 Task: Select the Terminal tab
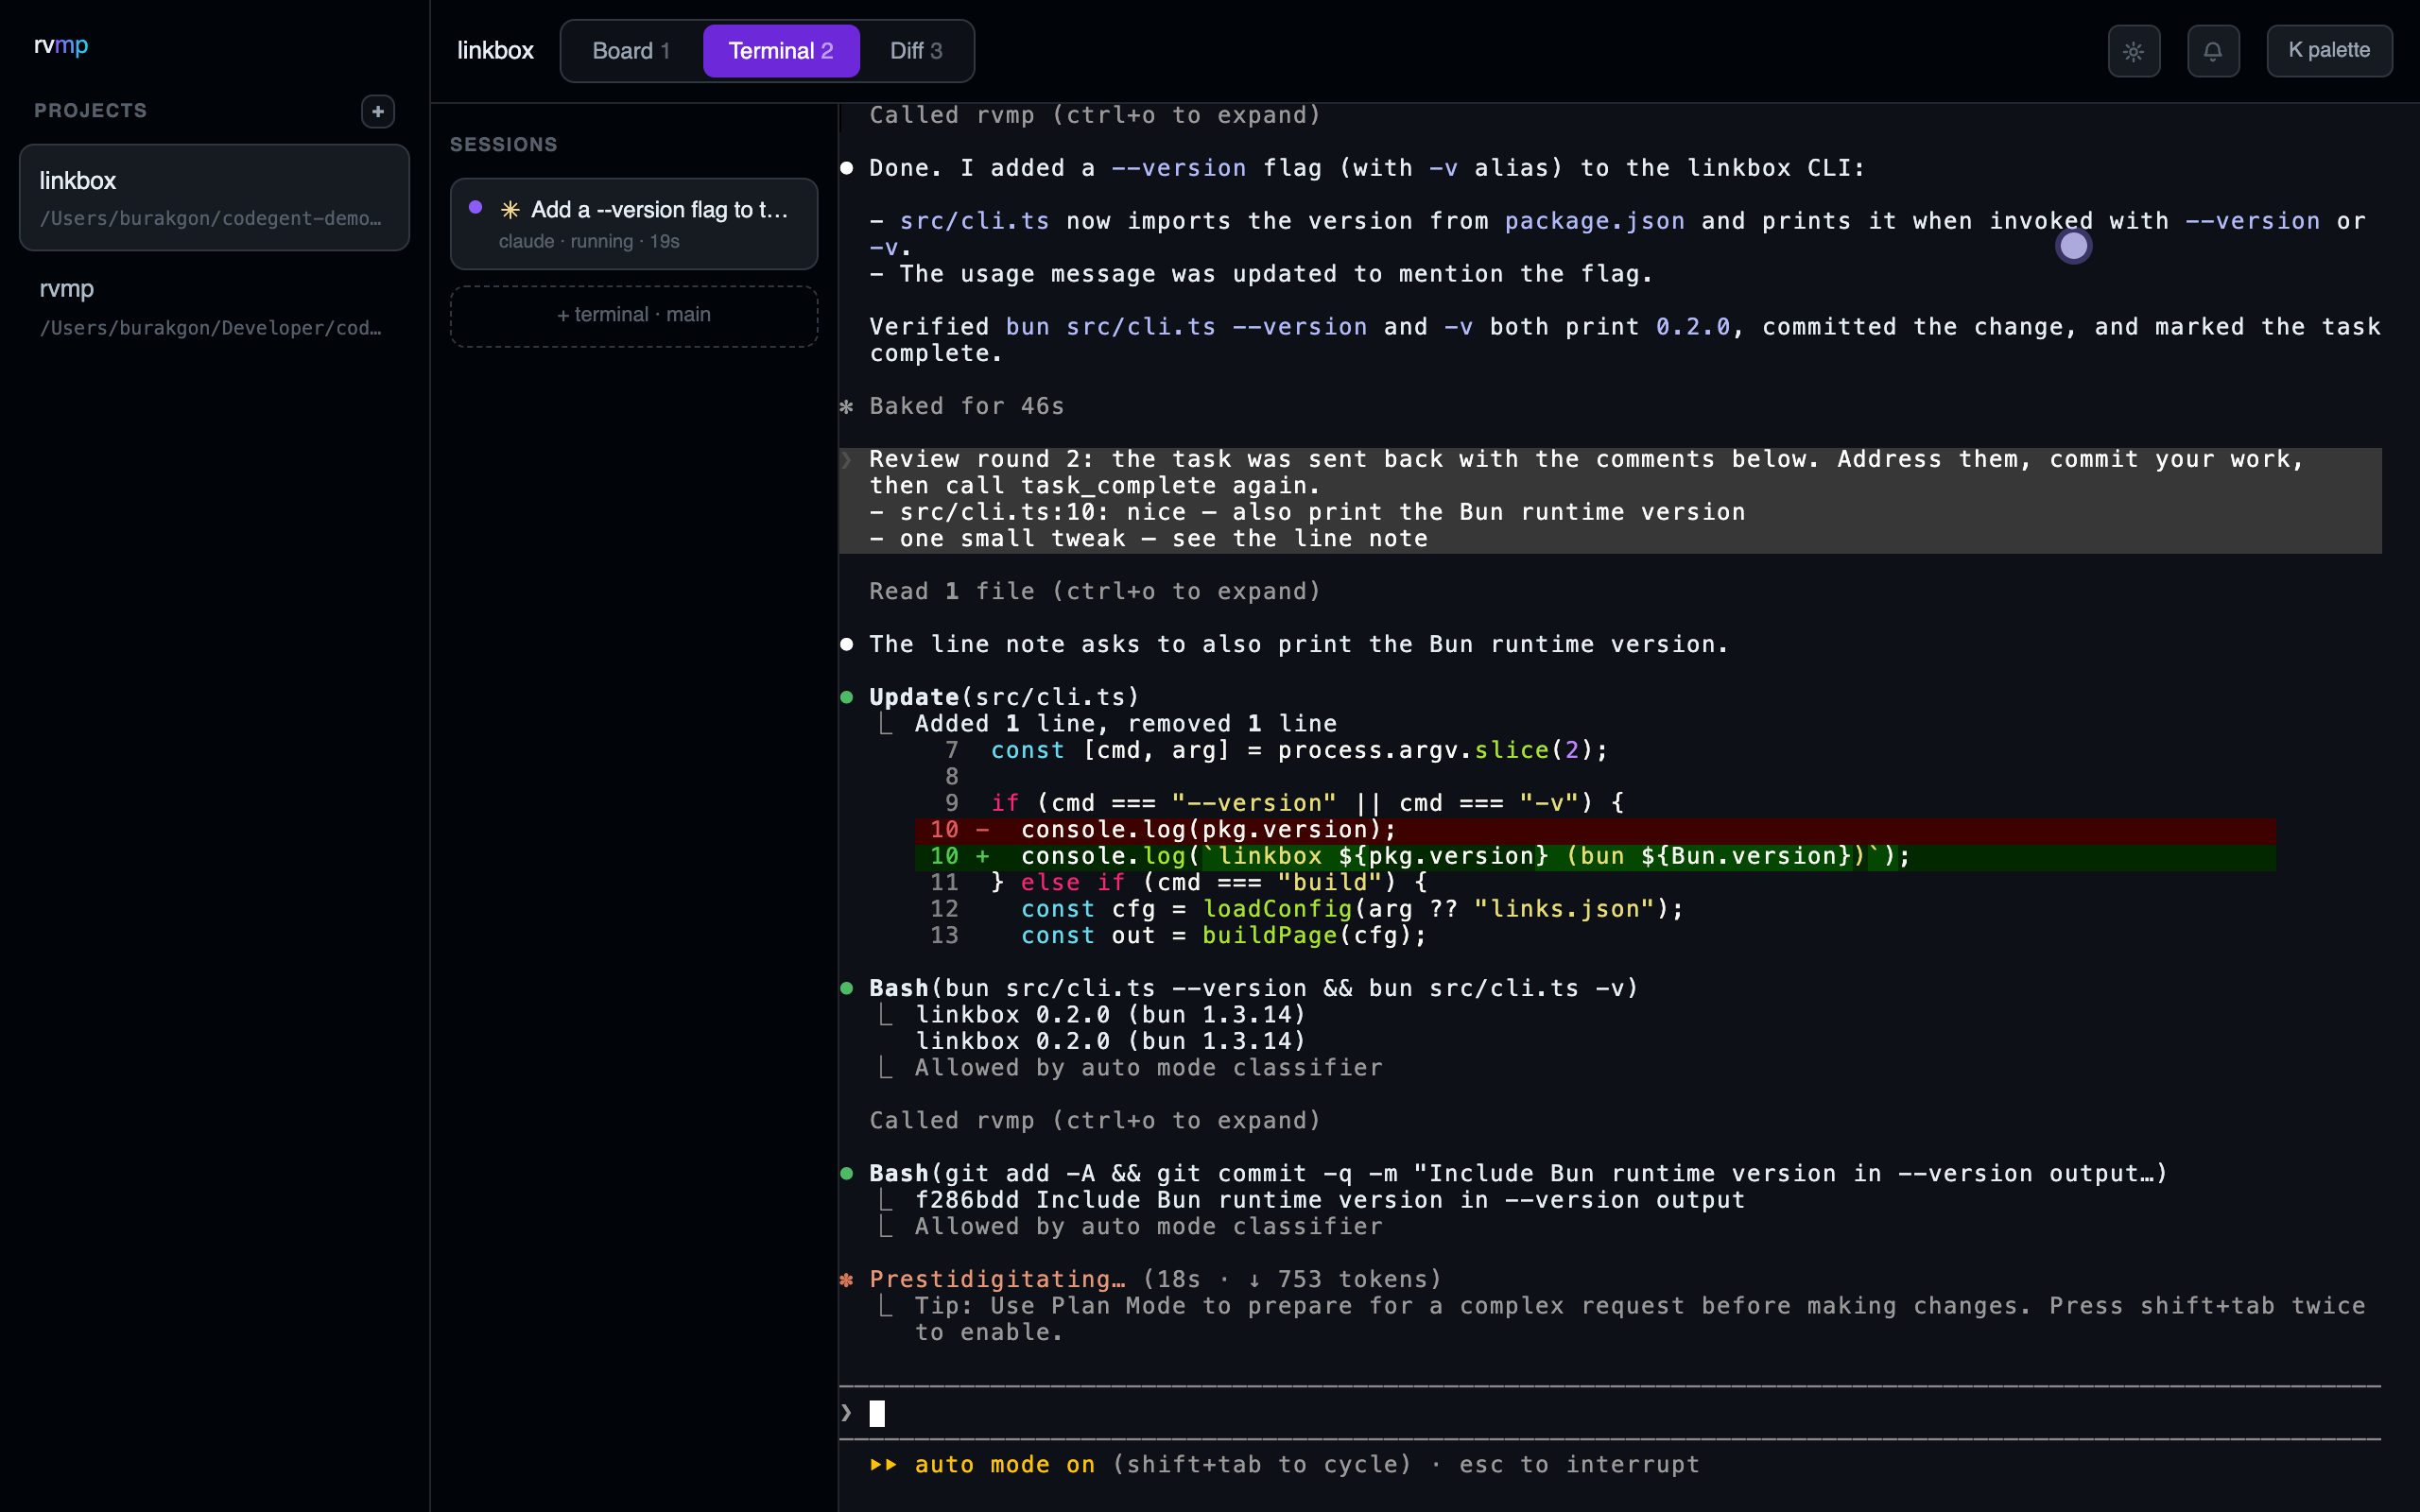(x=780, y=51)
